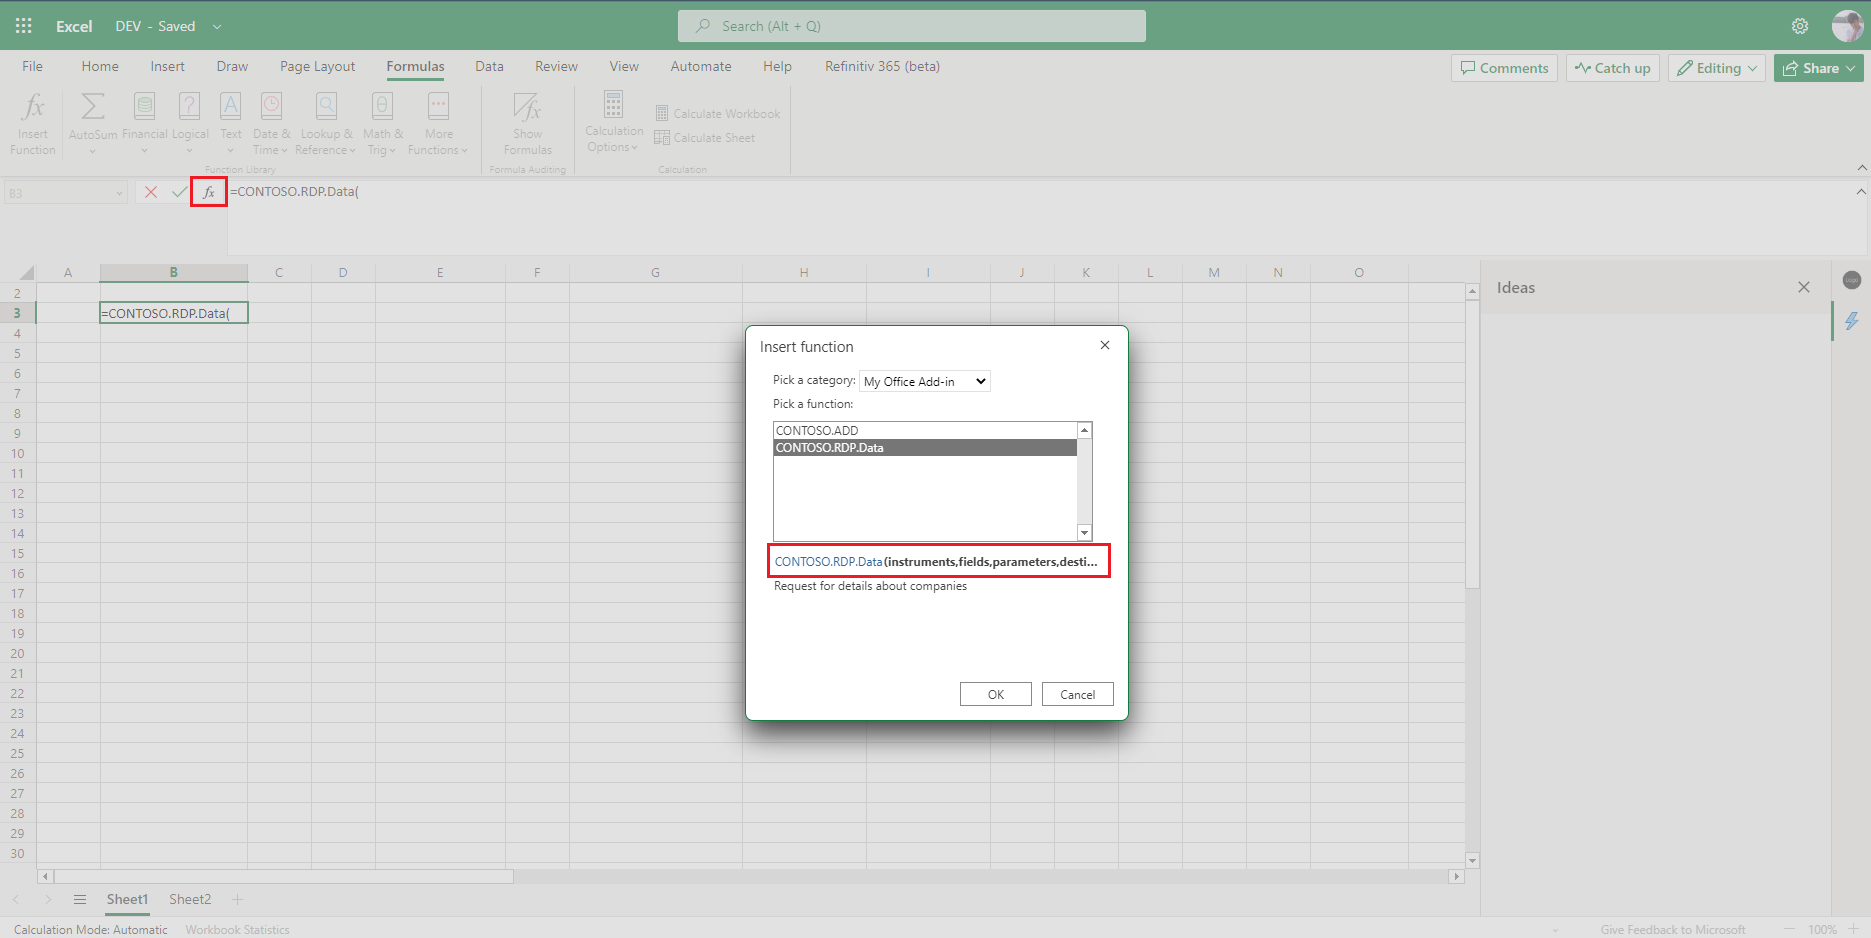Open the Pick a category dropdown
Viewport: 1871px width, 938px height.
click(923, 381)
